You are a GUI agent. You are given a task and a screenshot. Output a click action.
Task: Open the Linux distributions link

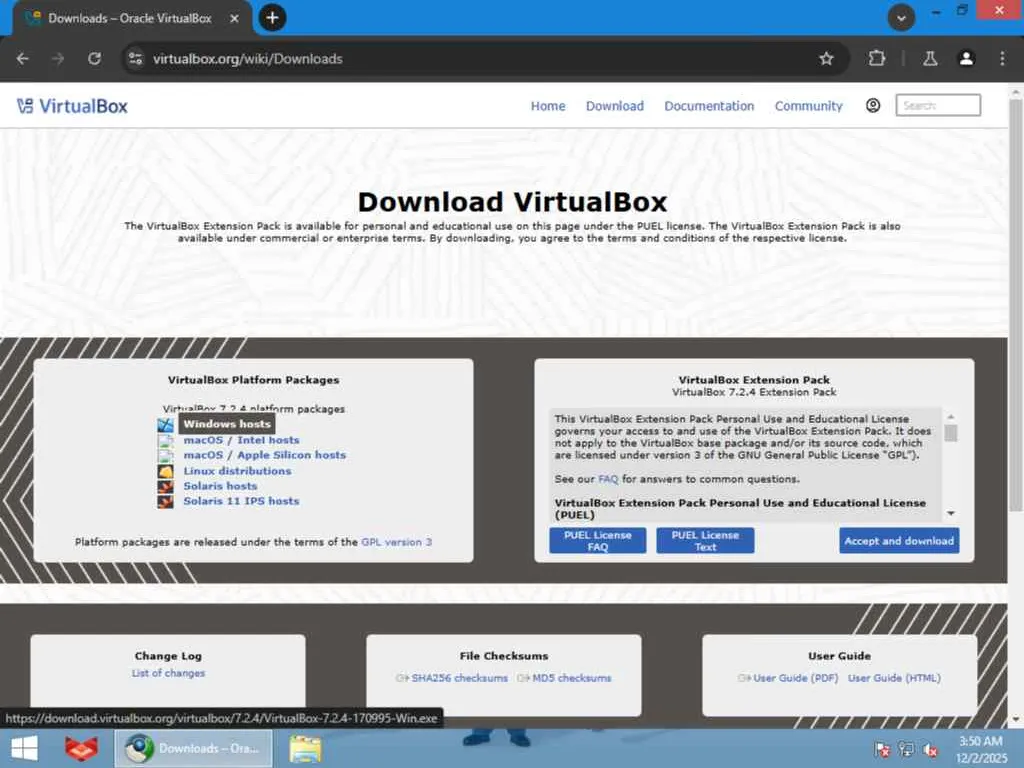click(237, 471)
